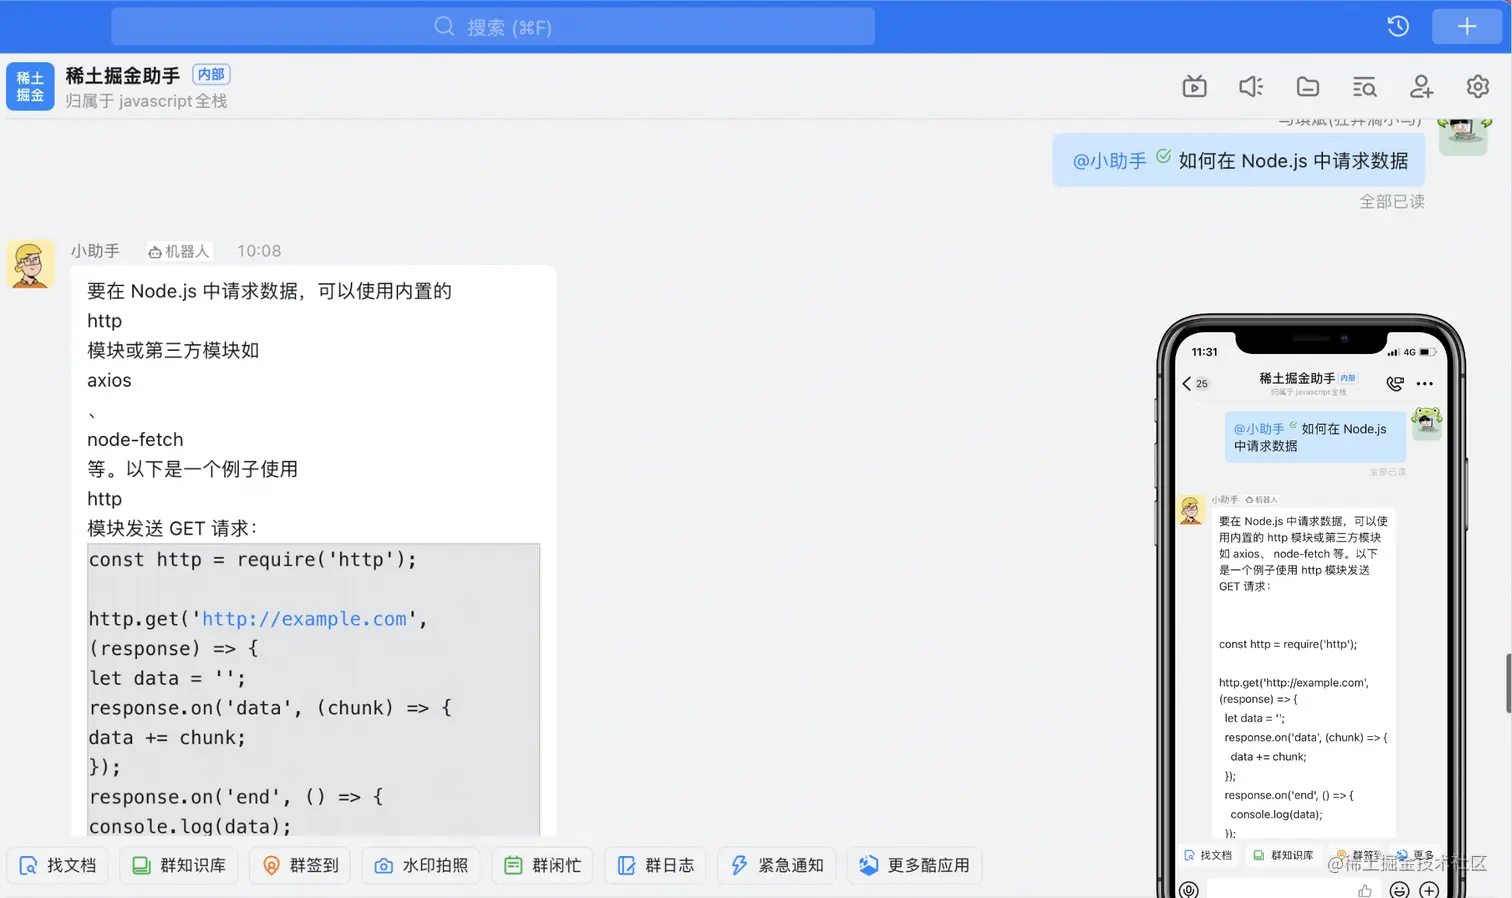Click the 全部已读 read status
This screenshot has width=1512, height=898.
[1392, 201]
